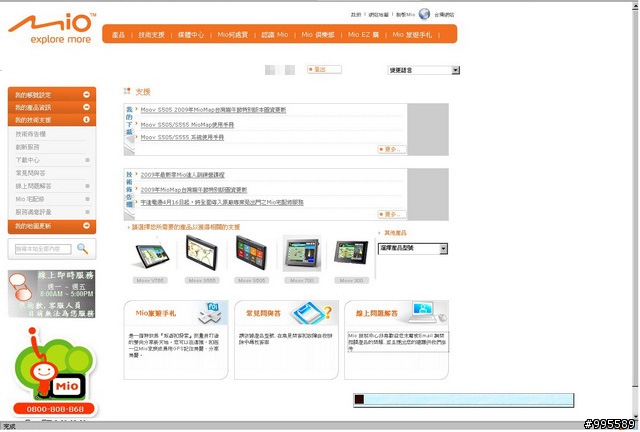
Task: Click 更多 button in the downloads box
Action: [391, 149]
